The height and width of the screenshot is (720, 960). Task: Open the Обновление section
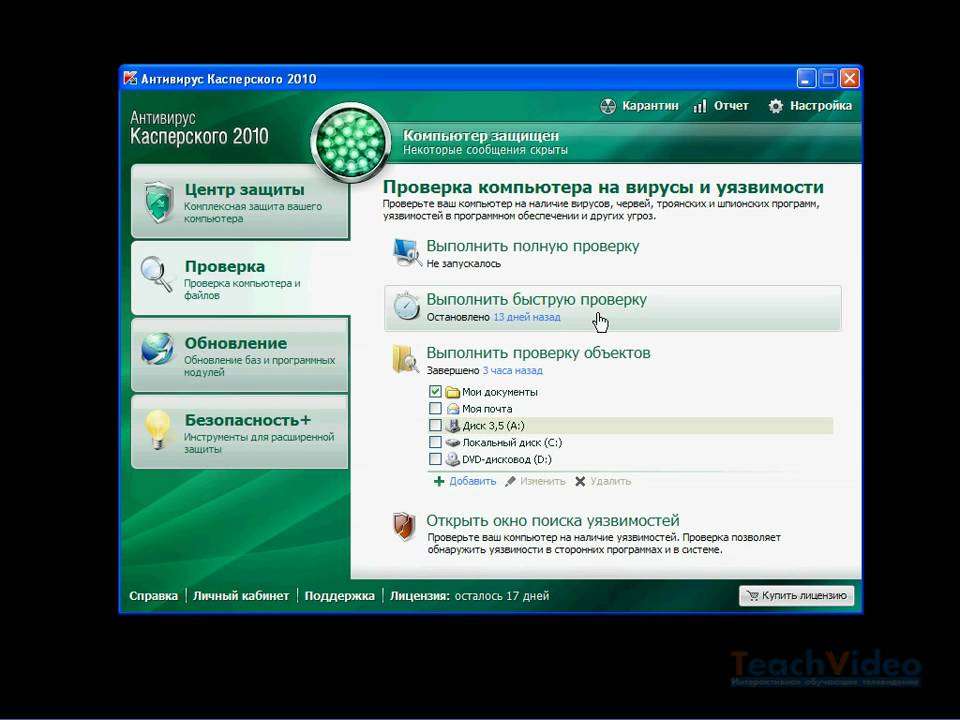(x=240, y=355)
